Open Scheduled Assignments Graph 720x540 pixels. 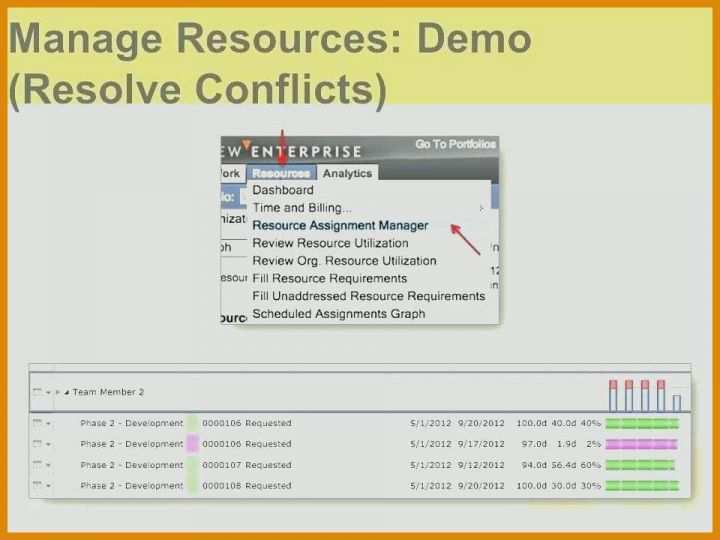tap(339, 314)
